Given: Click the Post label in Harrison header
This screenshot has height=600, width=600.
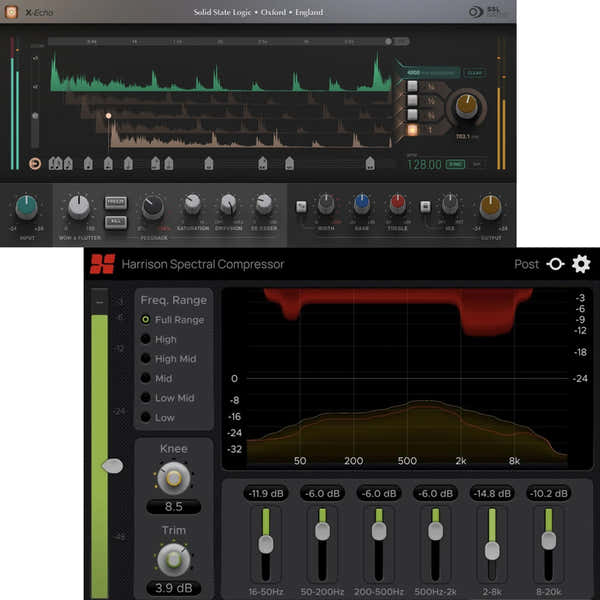Looking at the screenshot, I should click(526, 264).
